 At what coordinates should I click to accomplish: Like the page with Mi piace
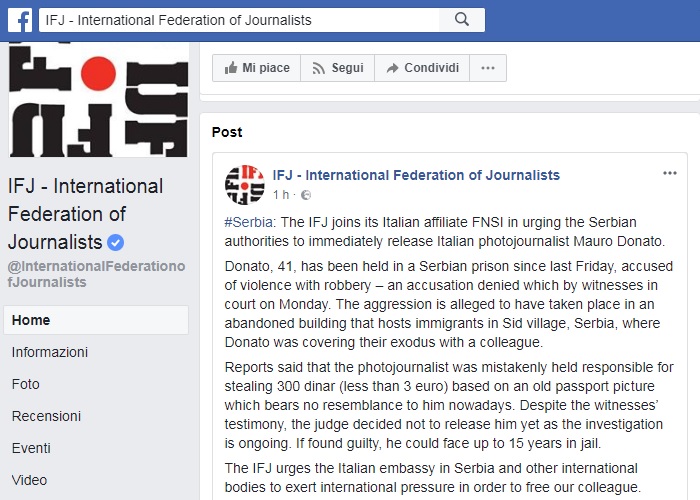pos(257,68)
